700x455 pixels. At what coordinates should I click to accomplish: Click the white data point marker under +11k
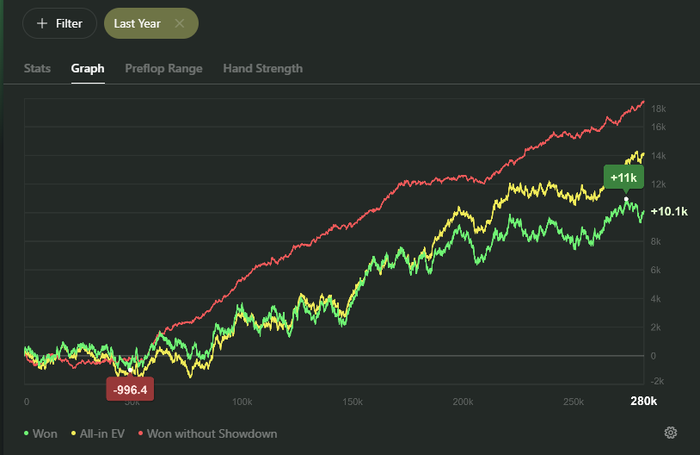point(626,199)
